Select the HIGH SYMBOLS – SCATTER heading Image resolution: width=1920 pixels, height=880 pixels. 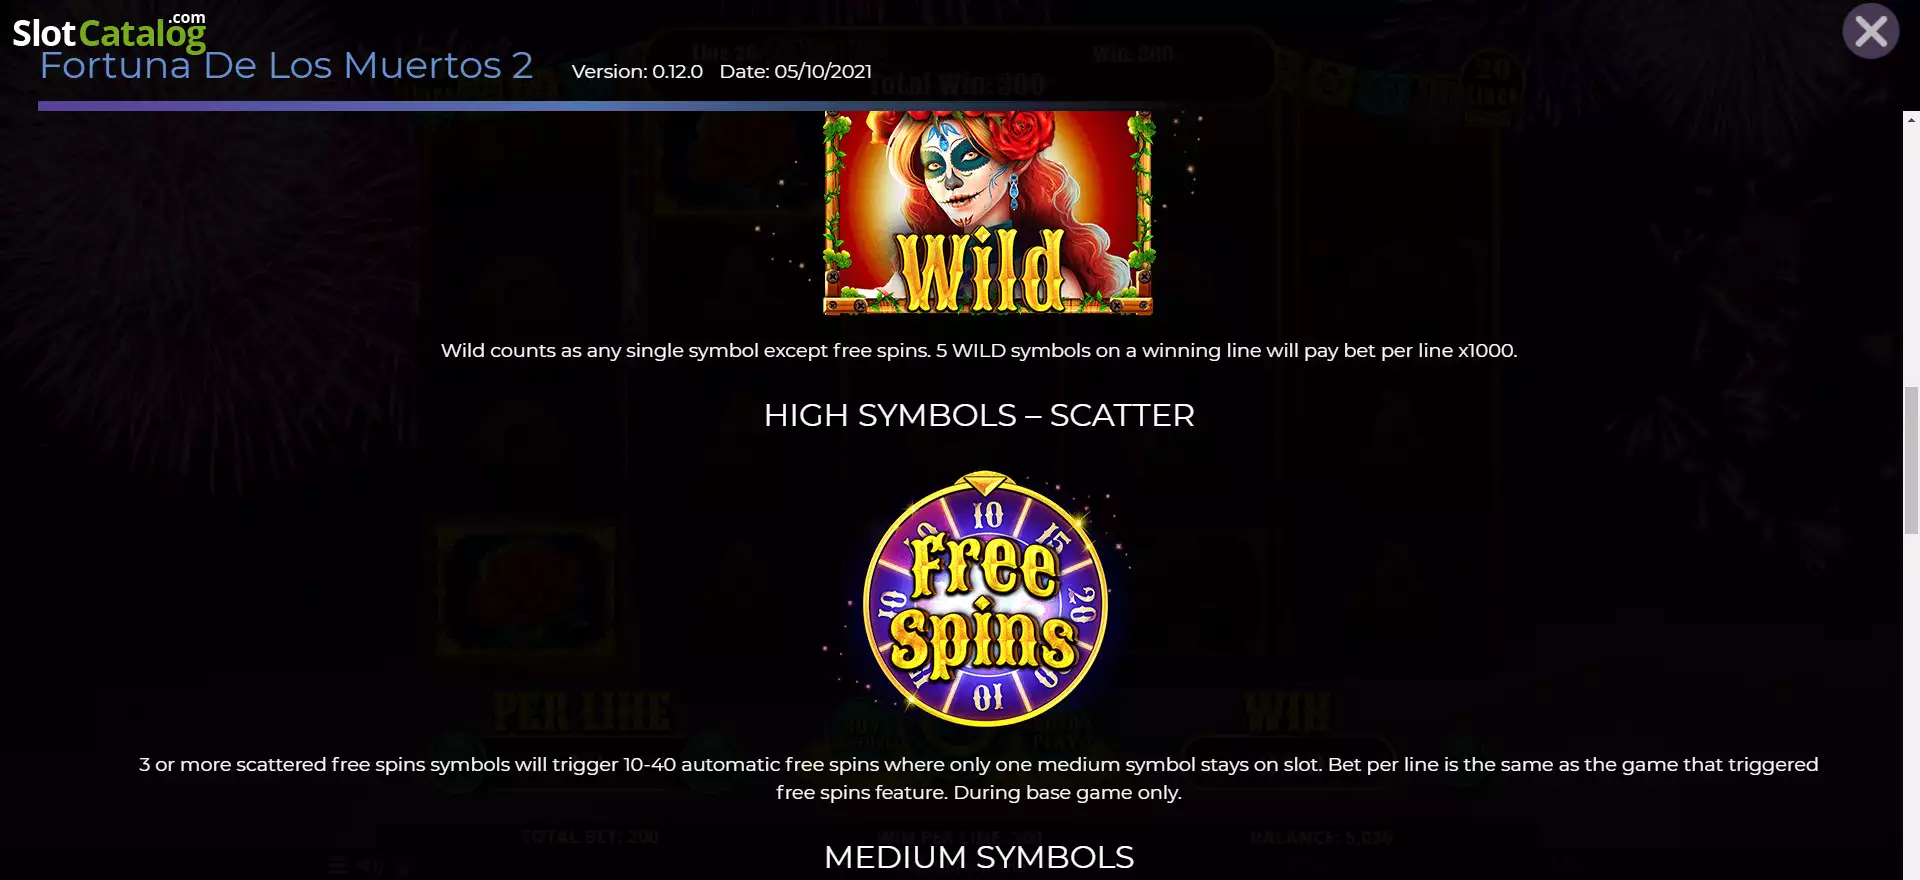tap(979, 415)
